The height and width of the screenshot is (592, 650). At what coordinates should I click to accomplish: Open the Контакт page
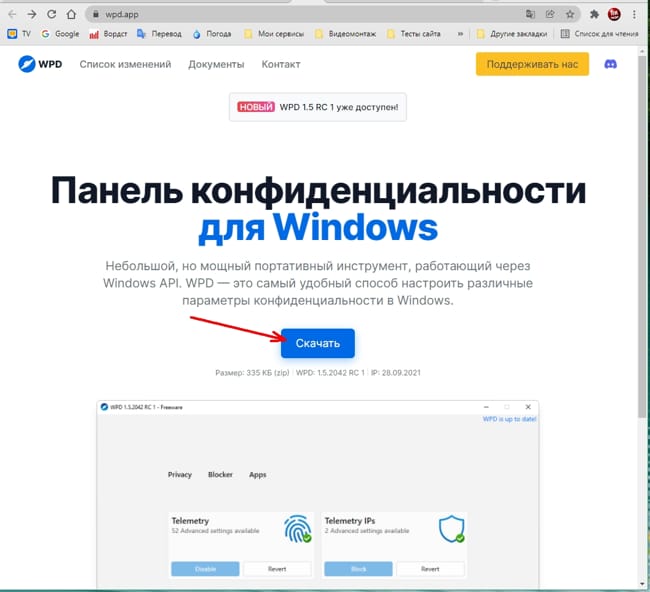point(281,64)
